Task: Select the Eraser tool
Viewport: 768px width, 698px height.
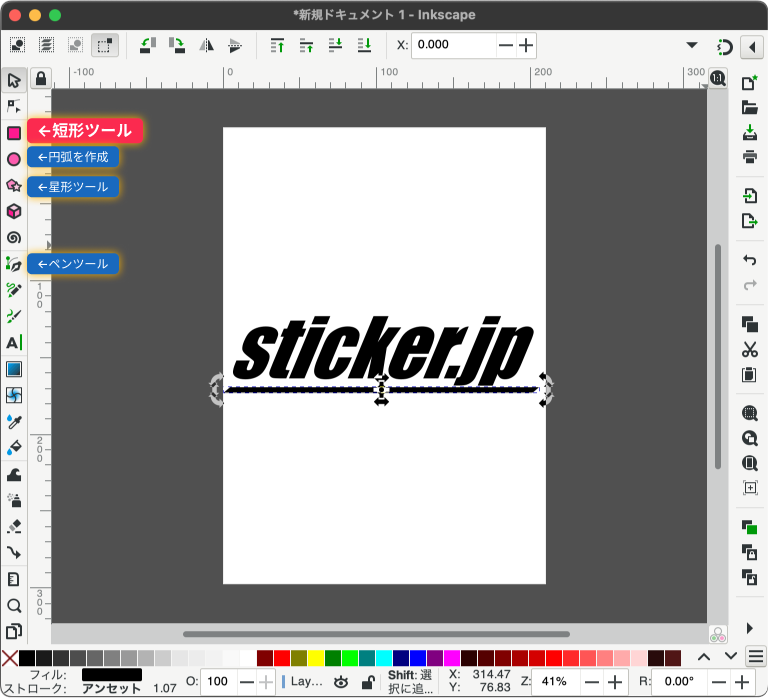Action: point(14,527)
